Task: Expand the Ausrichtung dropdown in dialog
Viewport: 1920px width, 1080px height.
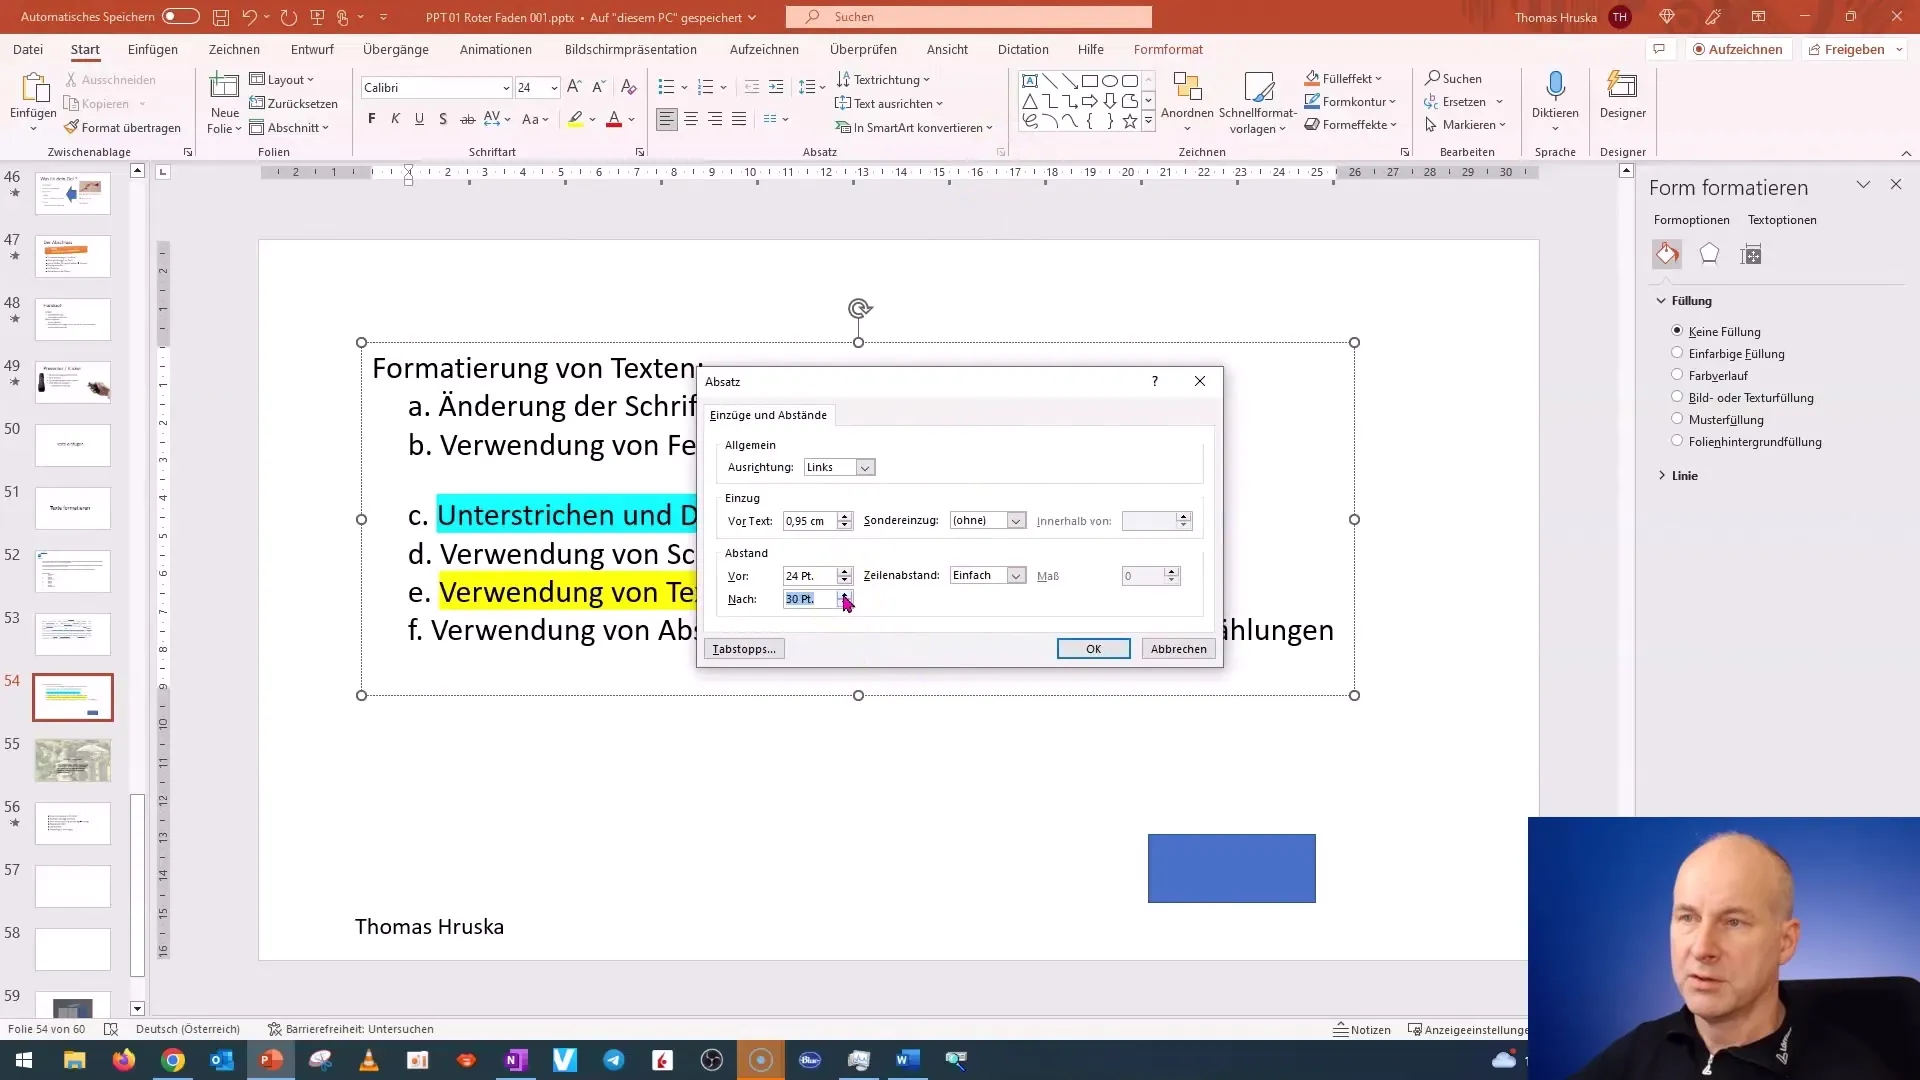Action: click(865, 467)
